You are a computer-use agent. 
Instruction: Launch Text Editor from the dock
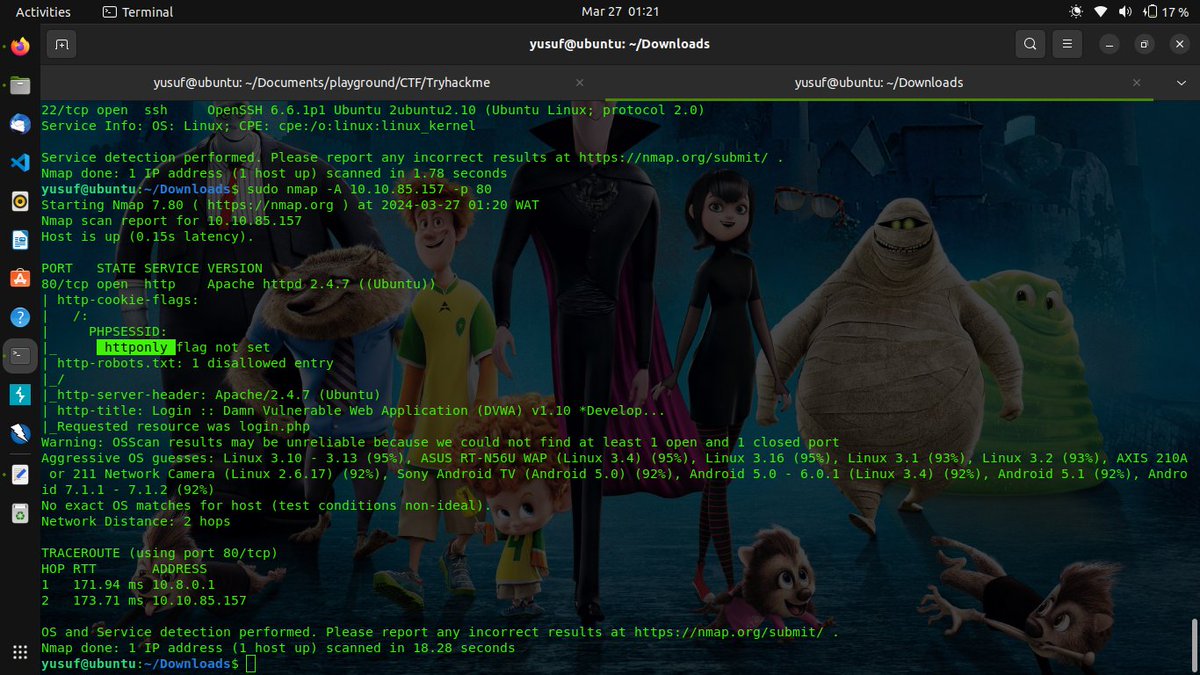pyautogui.click(x=20, y=475)
